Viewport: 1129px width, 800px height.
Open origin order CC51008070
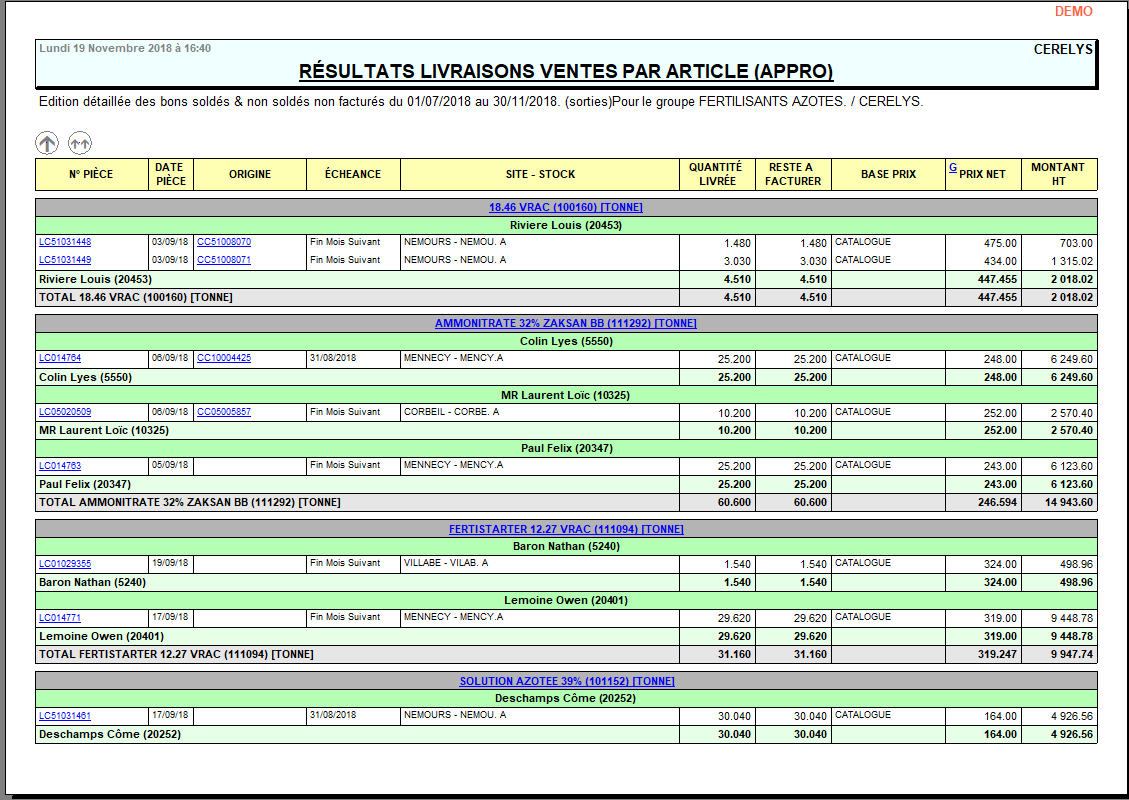tap(224, 242)
